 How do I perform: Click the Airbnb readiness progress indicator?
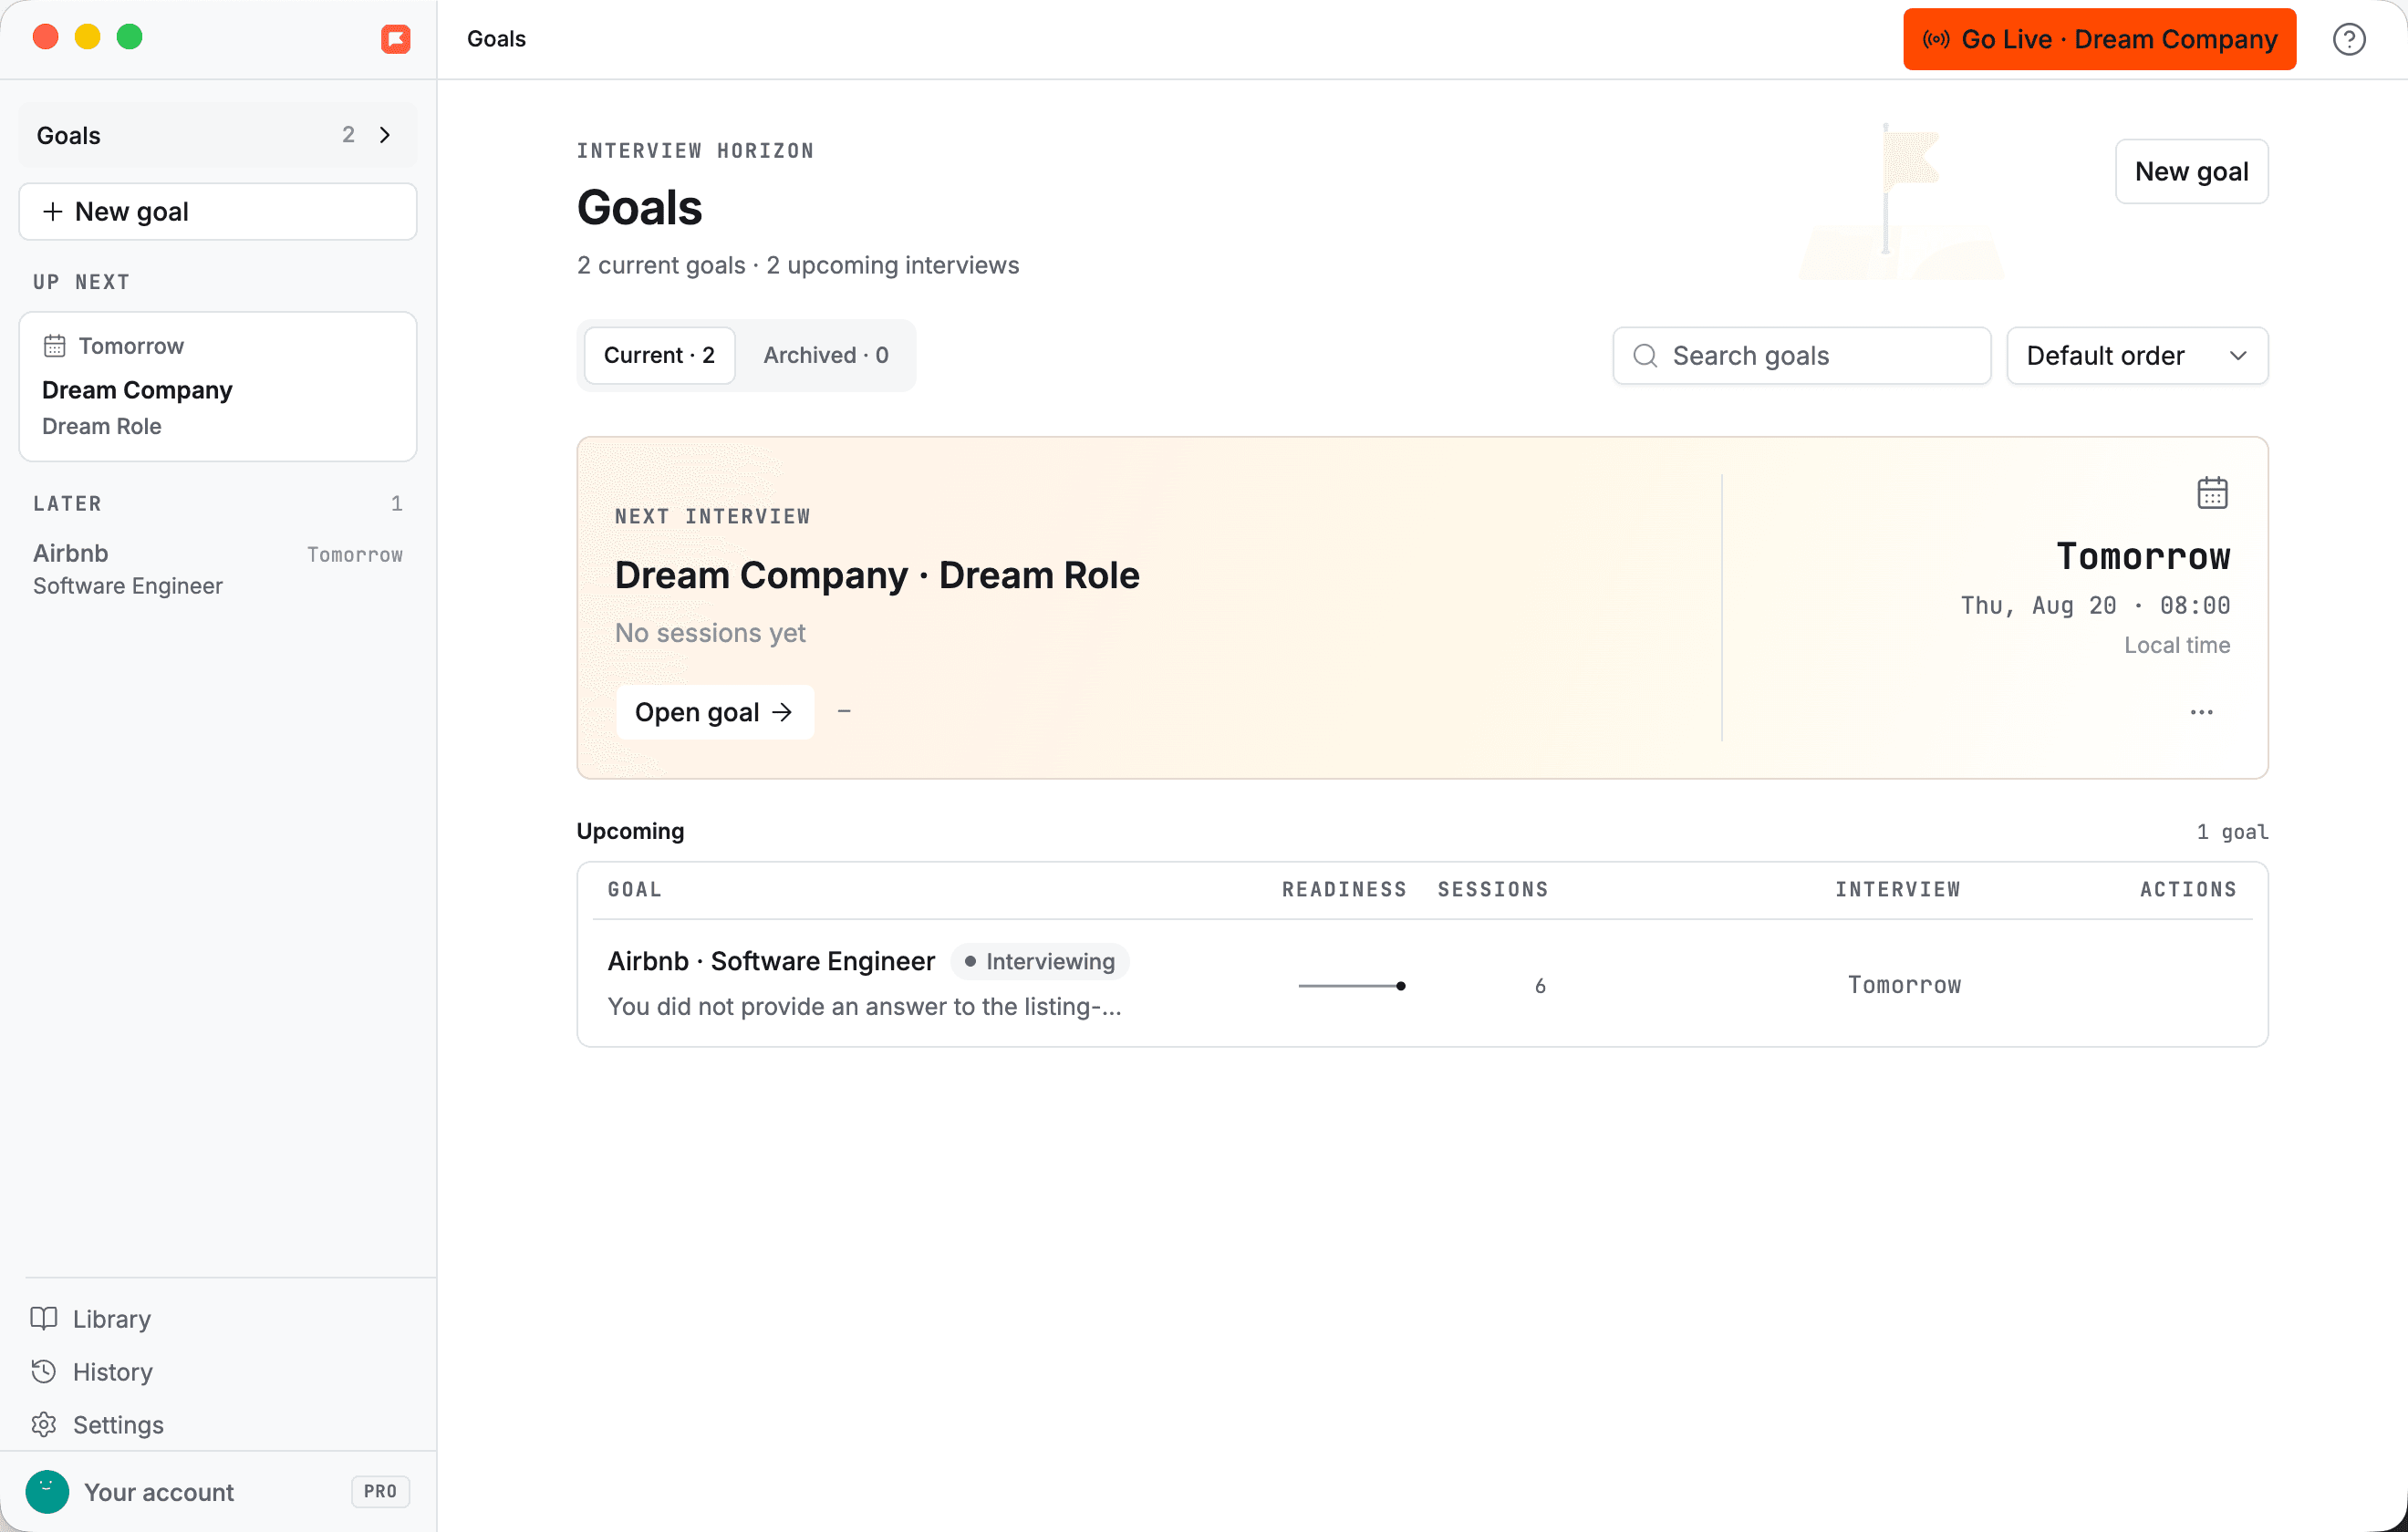(1351, 986)
